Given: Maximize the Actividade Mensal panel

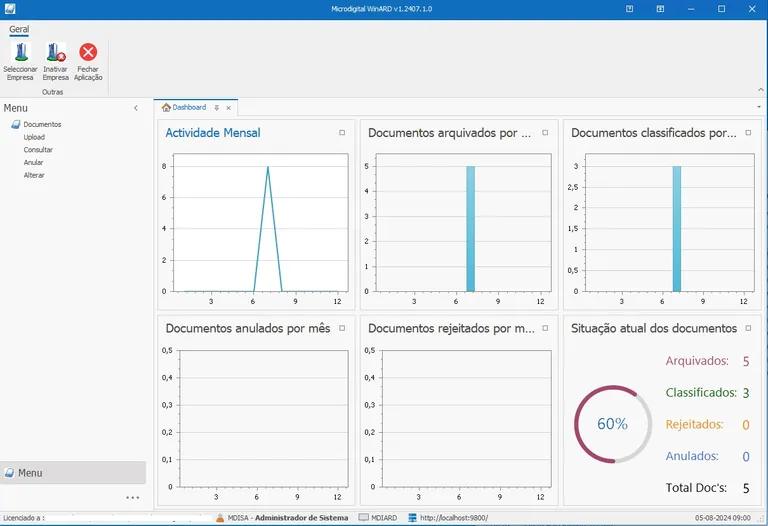Looking at the screenshot, I should click(x=342, y=133).
